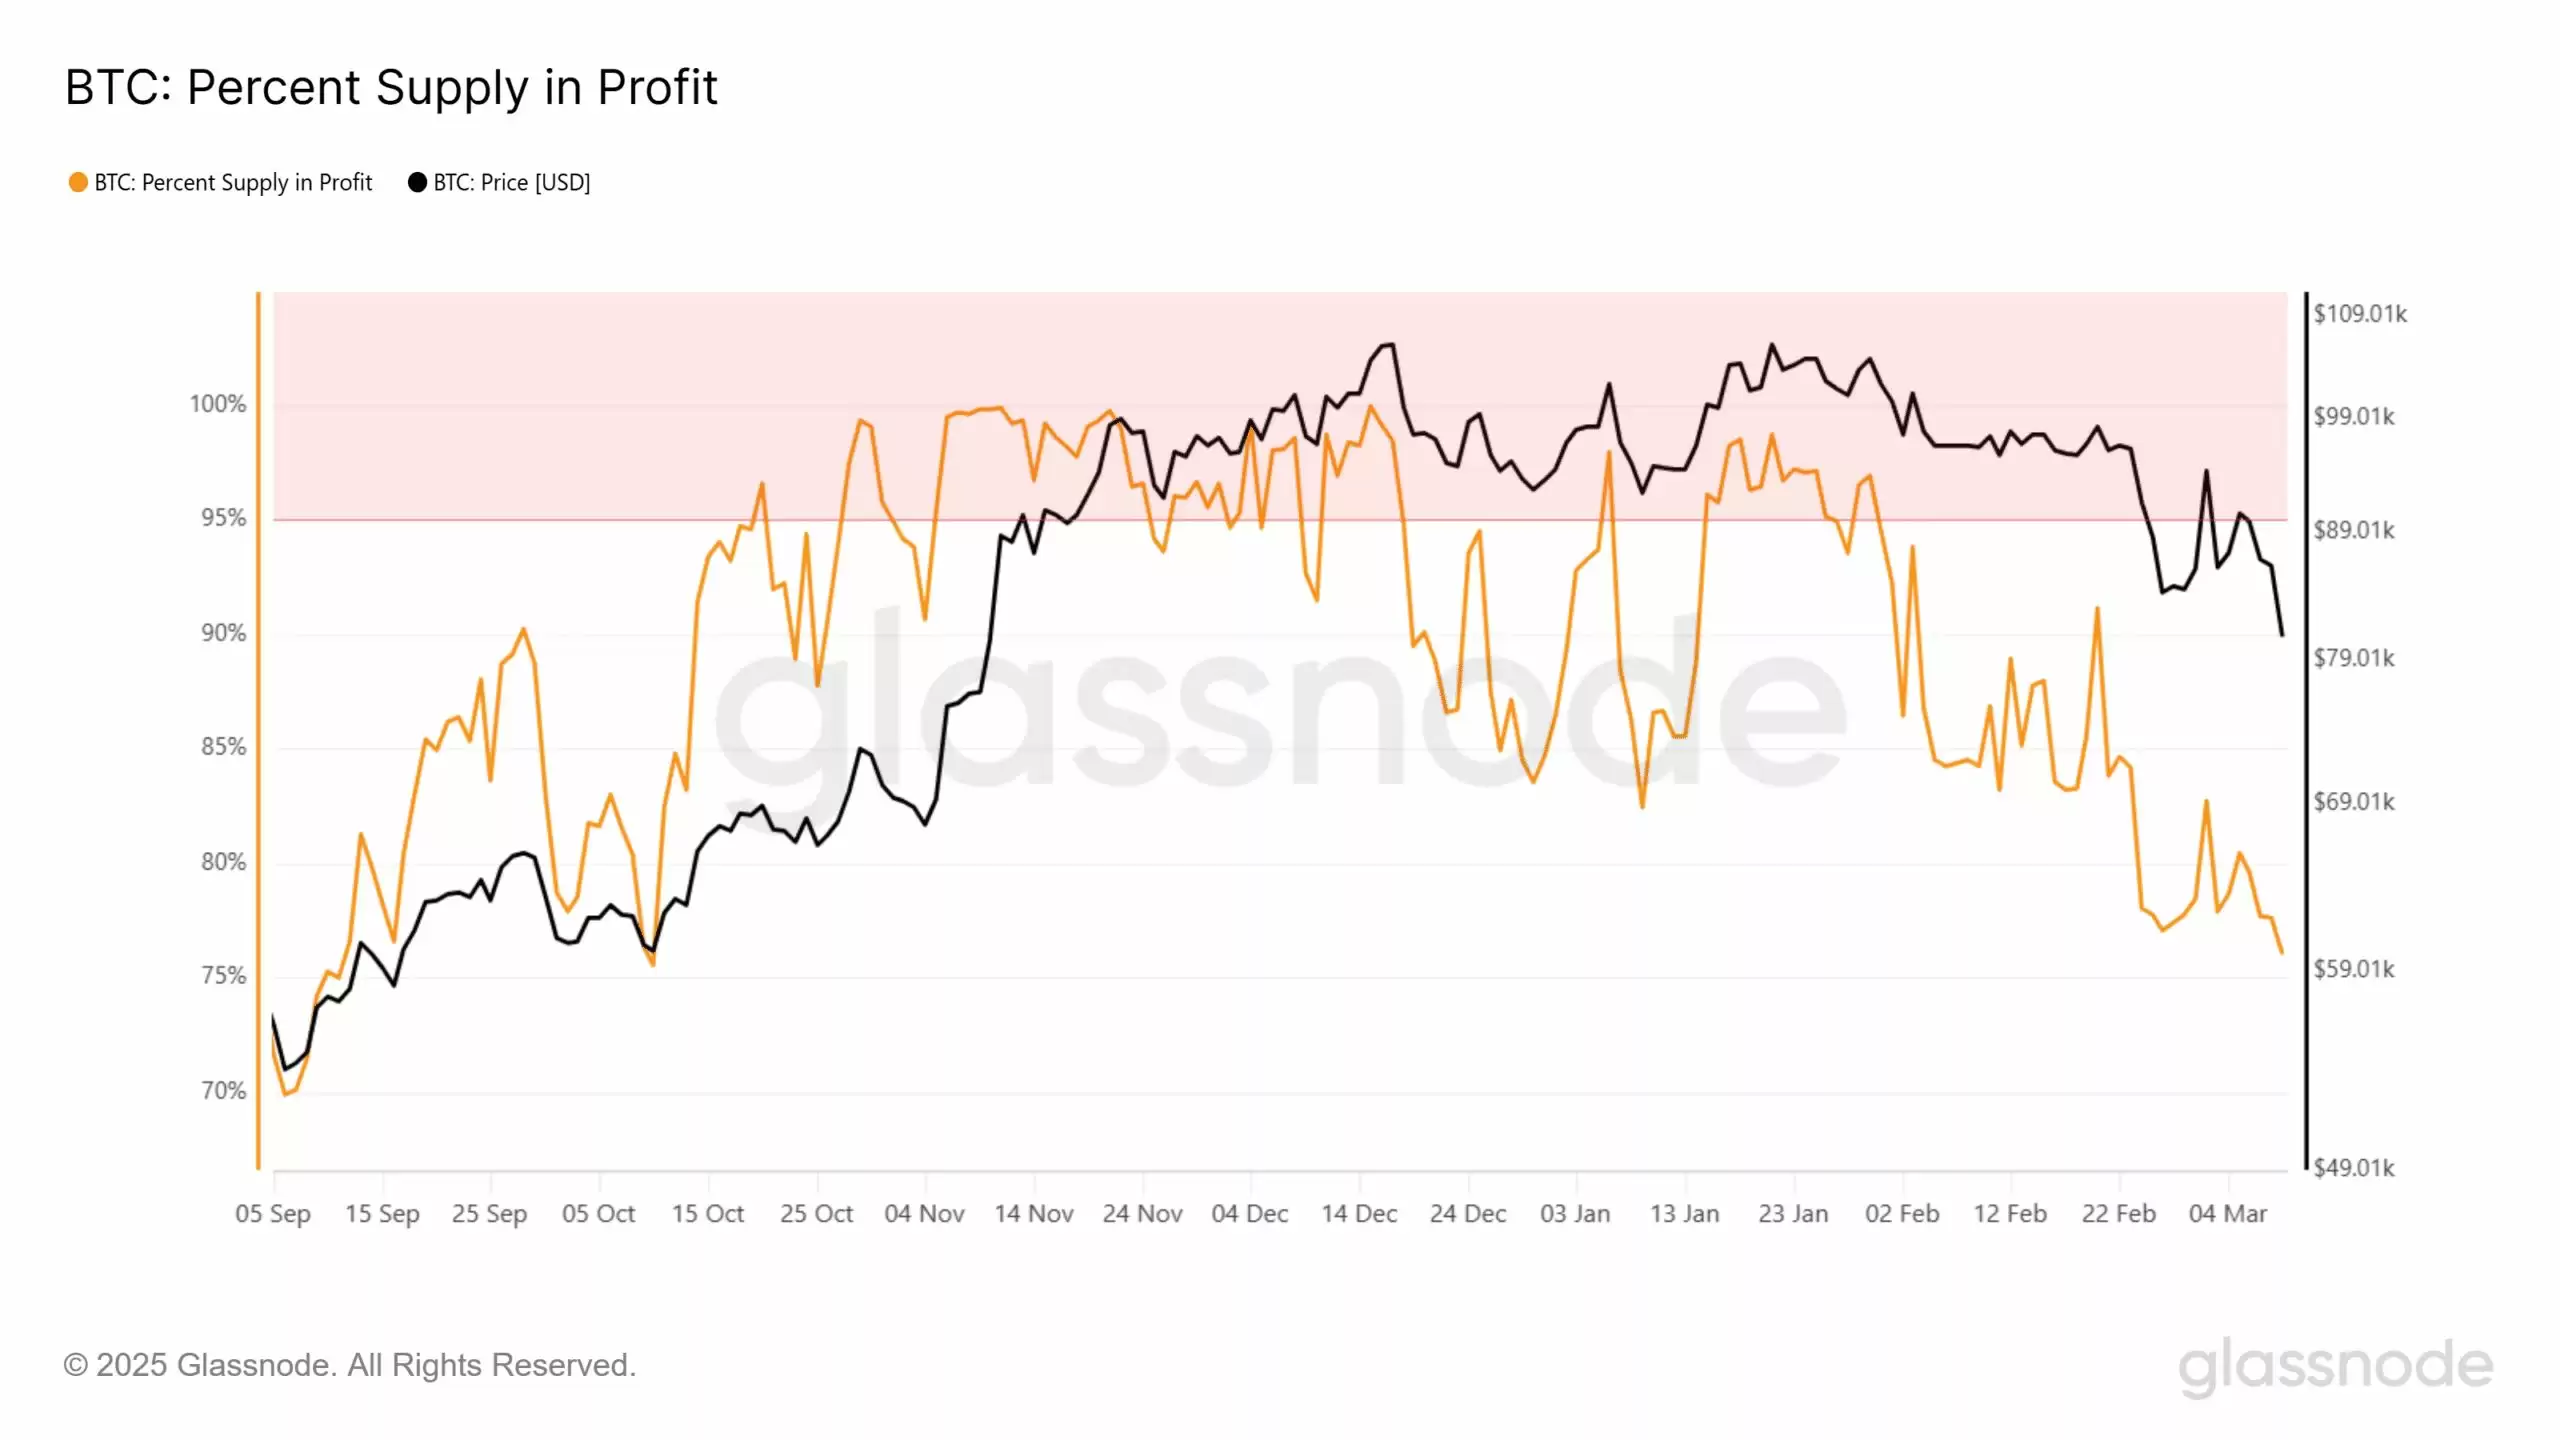
Task: Click the chart title 'BTC: Percent Supply in Profit'
Action: pyautogui.click(x=391, y=88)
